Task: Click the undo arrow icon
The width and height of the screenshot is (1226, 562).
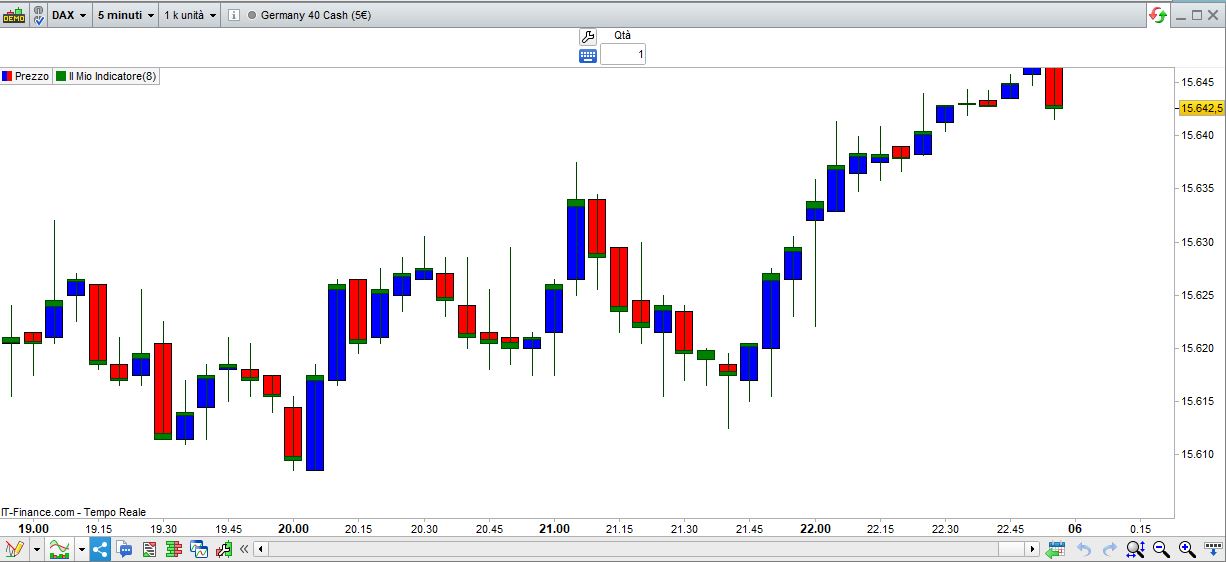Action: [x=1084, y=549]
